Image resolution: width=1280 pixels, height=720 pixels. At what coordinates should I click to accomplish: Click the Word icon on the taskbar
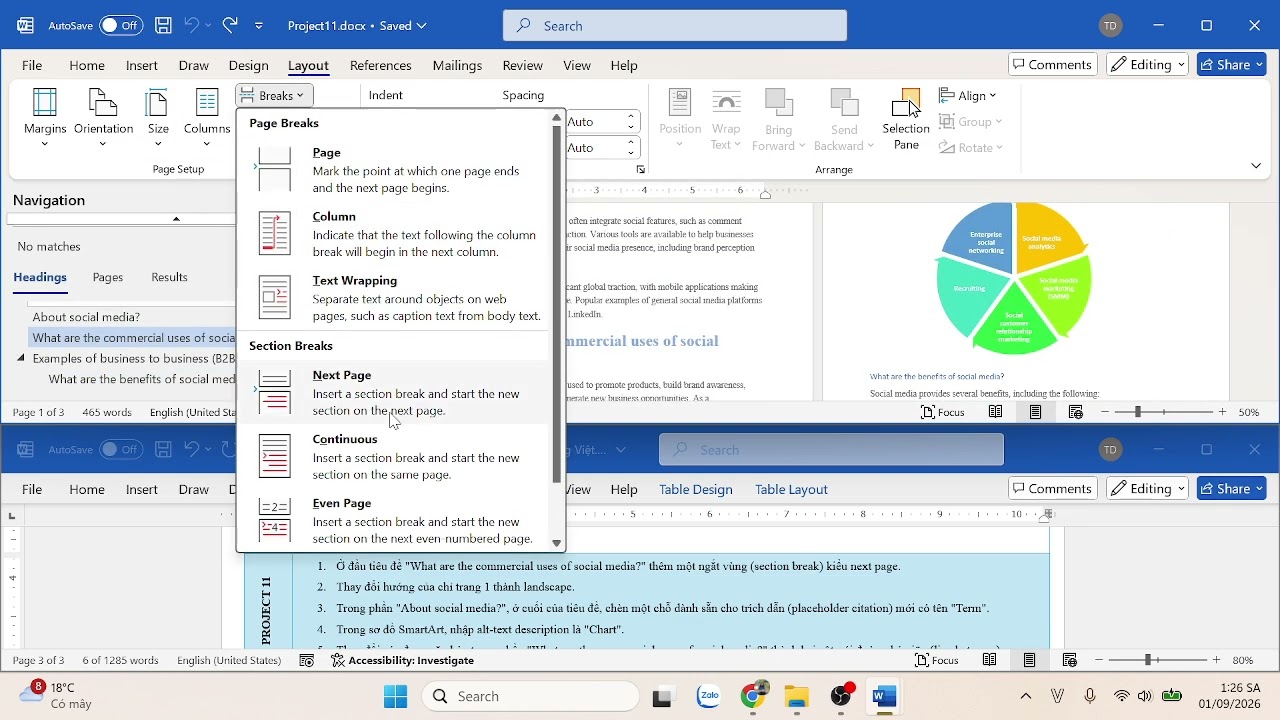pyautogui.click(x=884, y=696)
